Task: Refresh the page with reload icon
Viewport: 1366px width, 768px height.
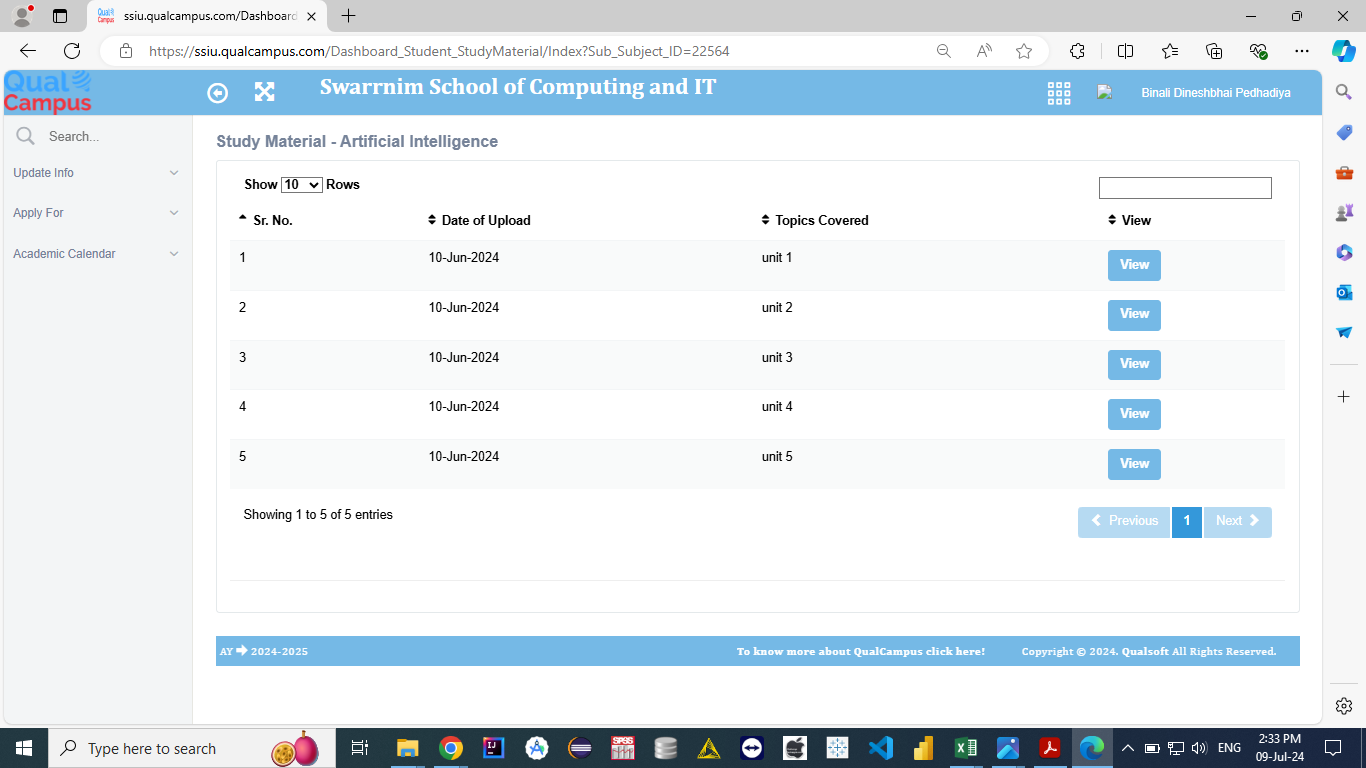Action: pos(72,51)
